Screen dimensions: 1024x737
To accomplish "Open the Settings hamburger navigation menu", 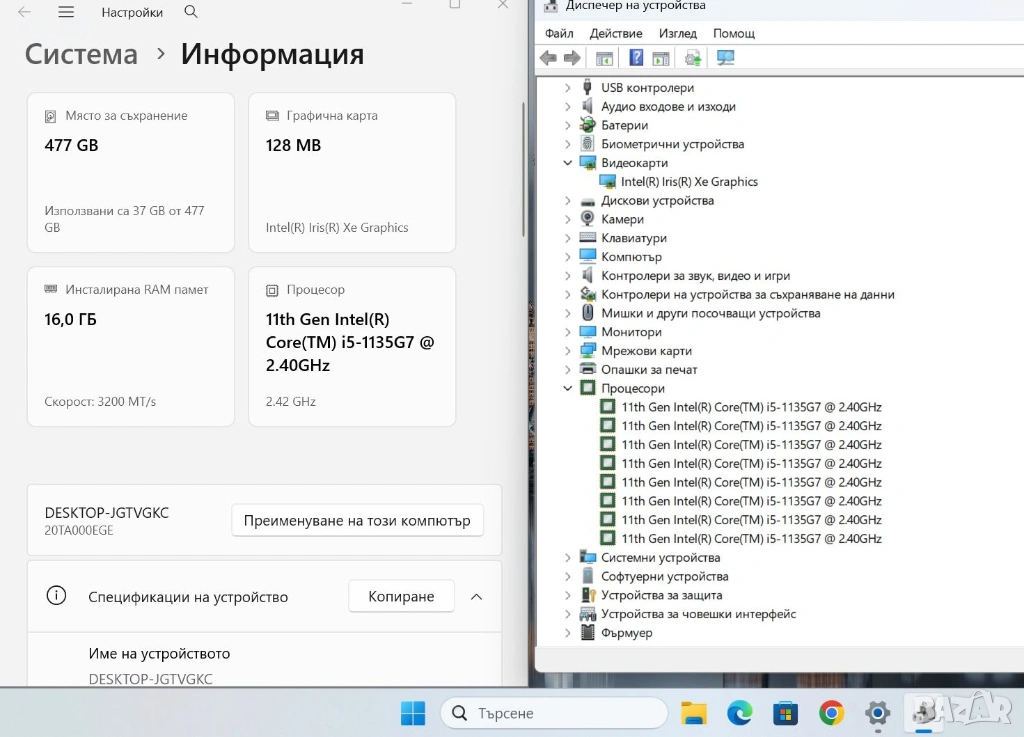I will [x=66, y=12].
